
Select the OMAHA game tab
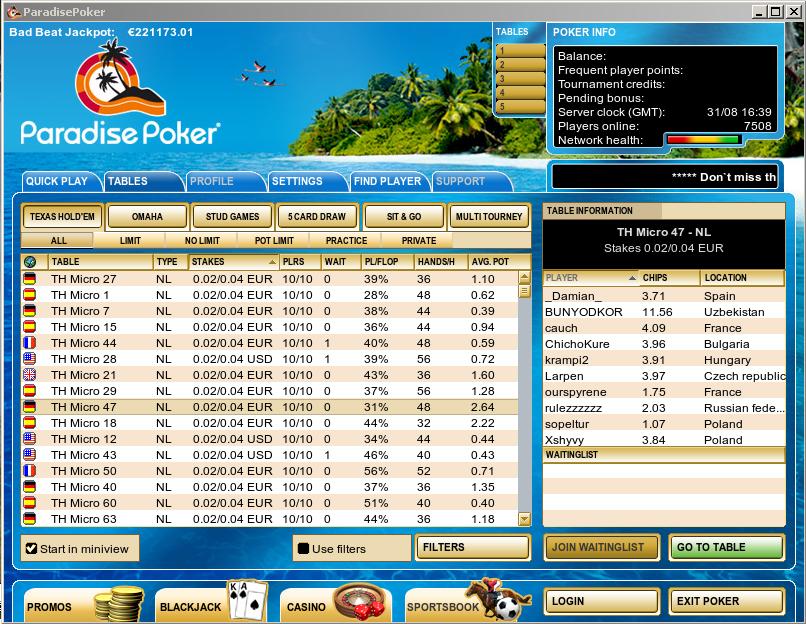coord(147,216)
